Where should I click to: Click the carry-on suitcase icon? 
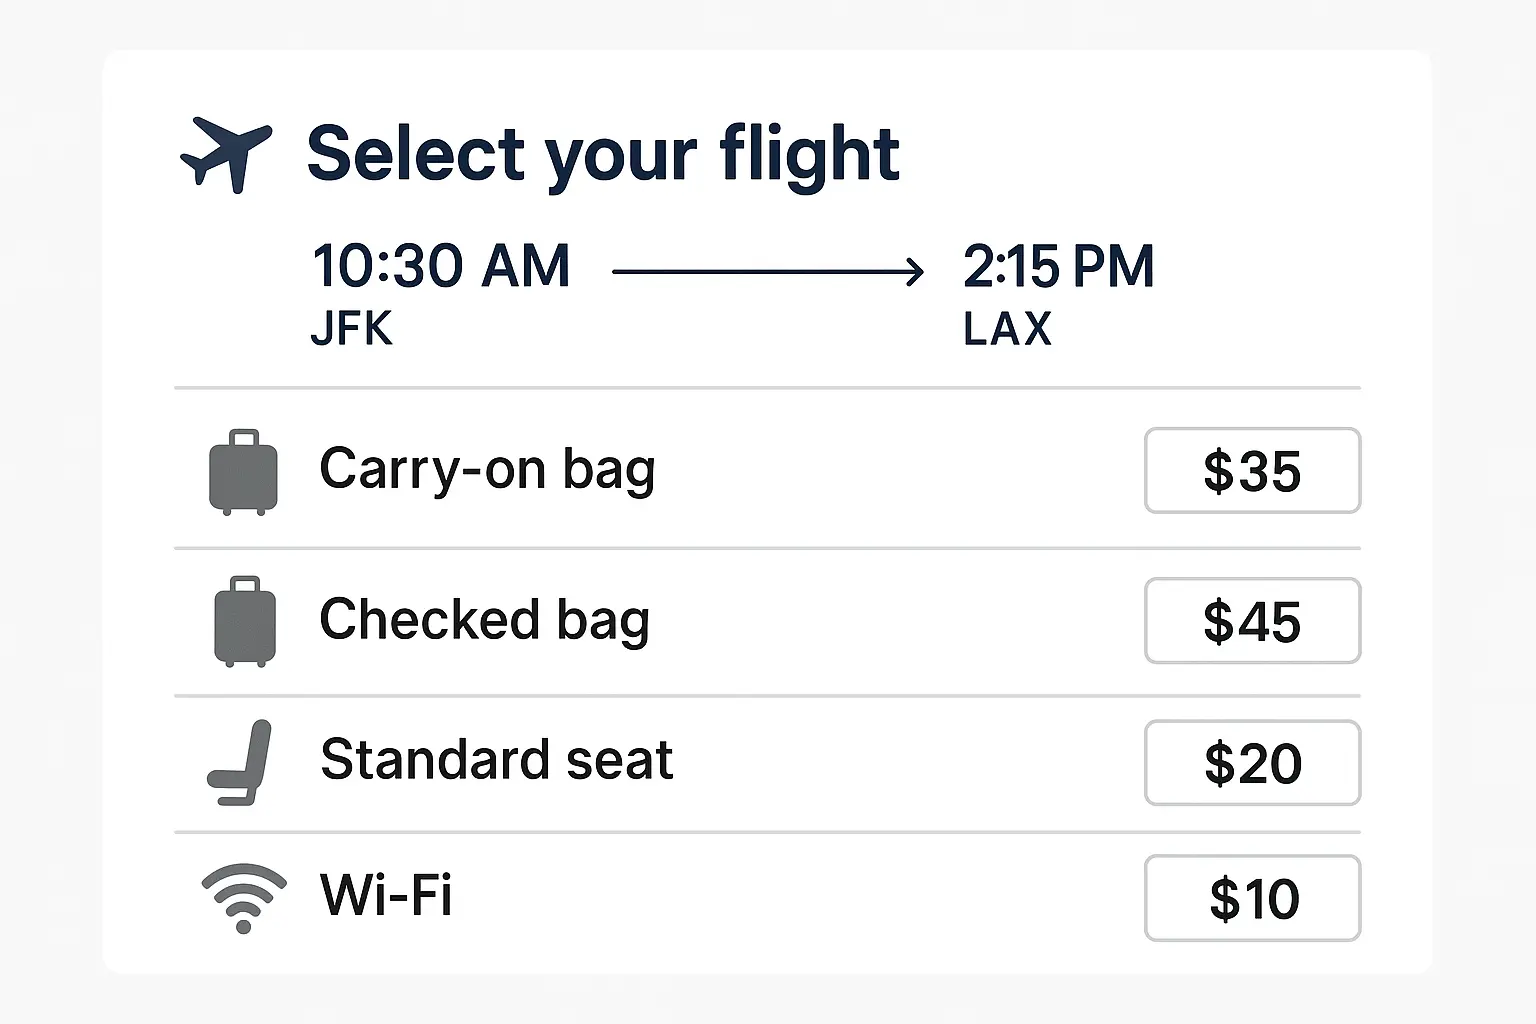[x=243, y=472]
